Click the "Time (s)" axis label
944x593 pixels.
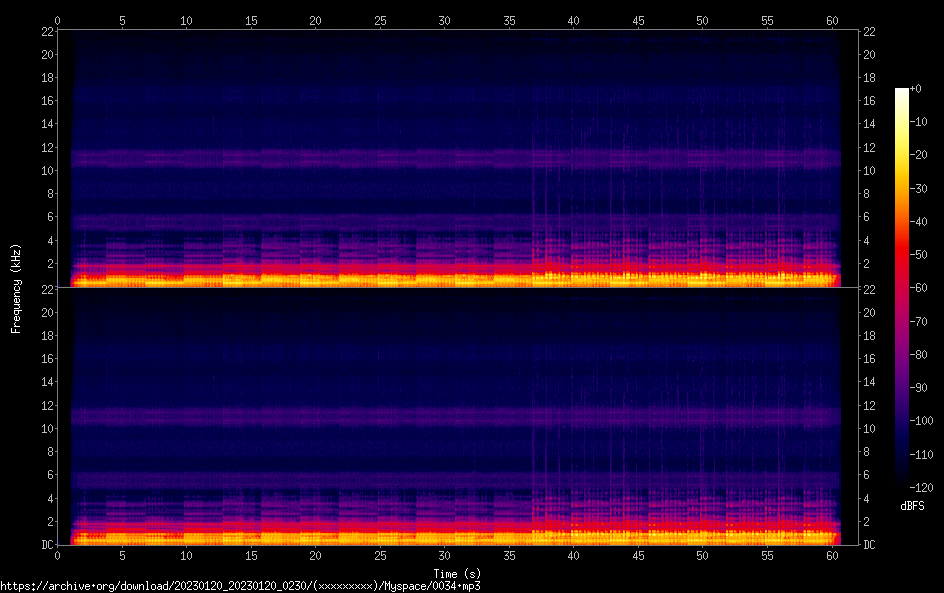(x=458, y=573)
